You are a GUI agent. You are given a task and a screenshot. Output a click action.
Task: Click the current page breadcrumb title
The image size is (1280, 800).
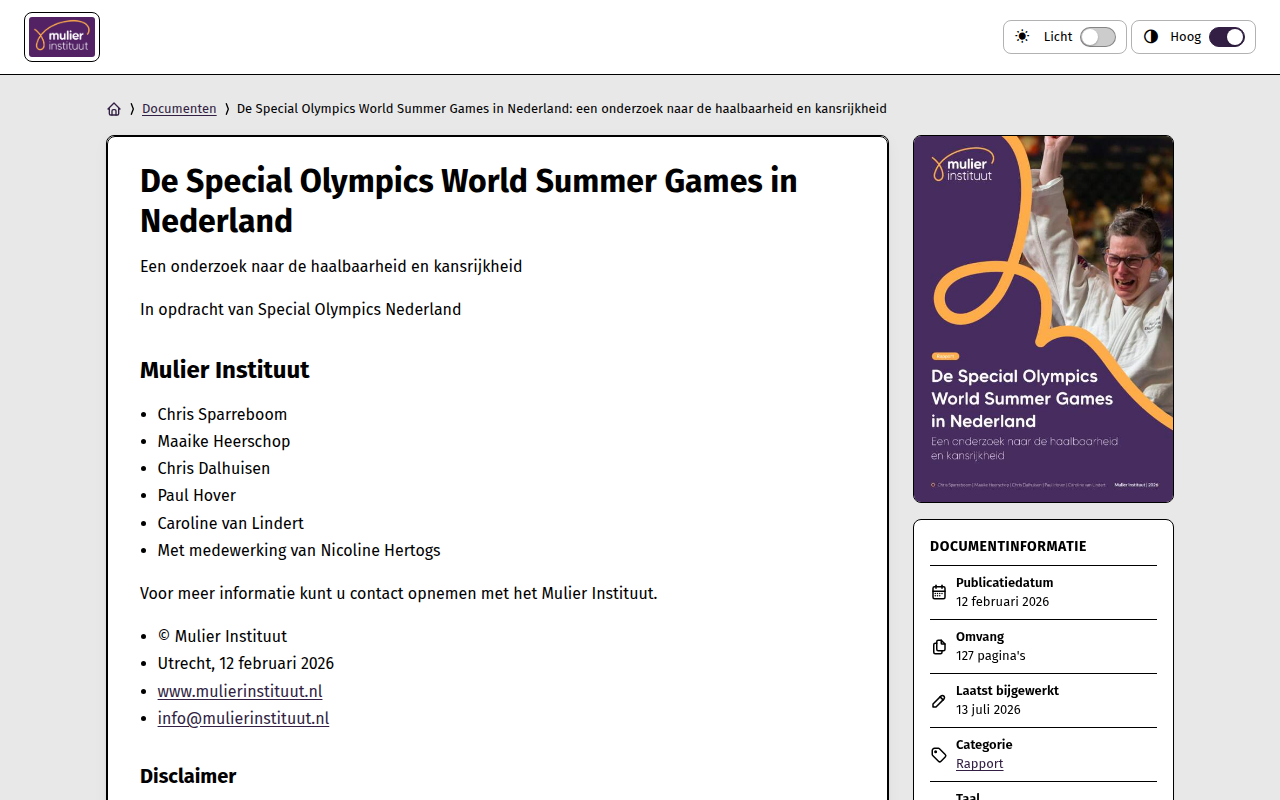point(561,109)
